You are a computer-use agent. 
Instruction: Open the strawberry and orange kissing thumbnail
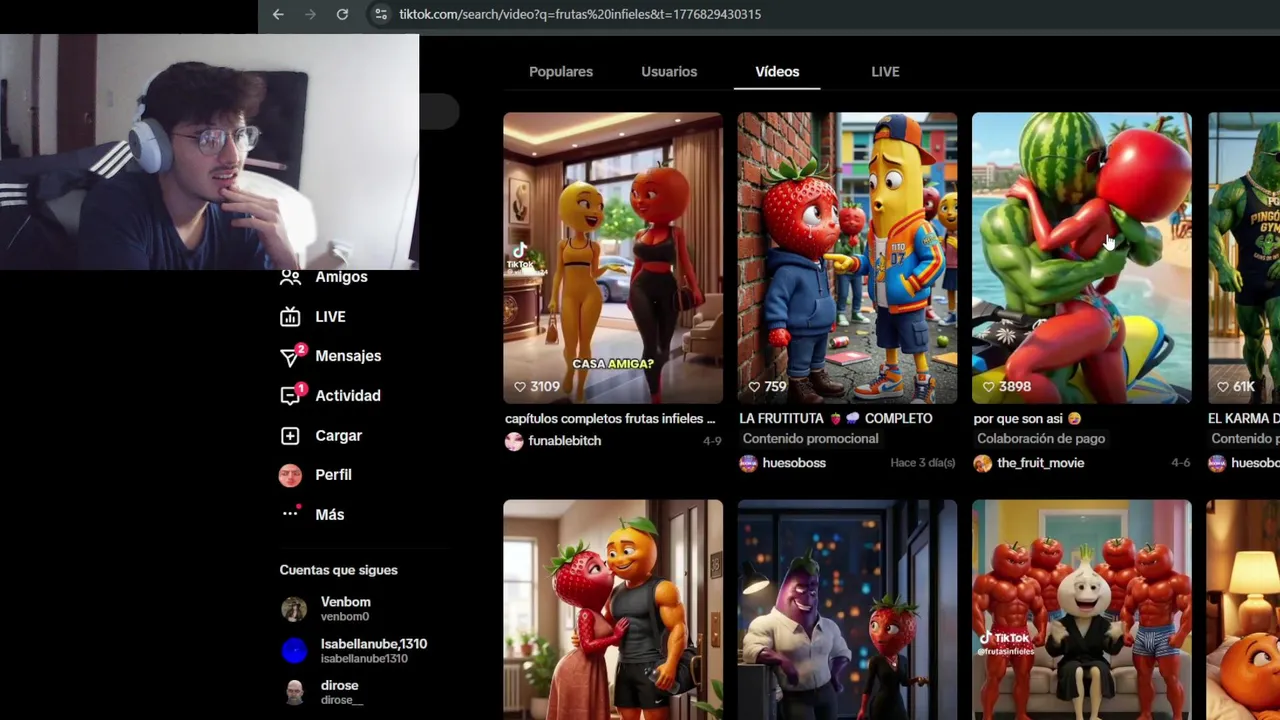613,610
